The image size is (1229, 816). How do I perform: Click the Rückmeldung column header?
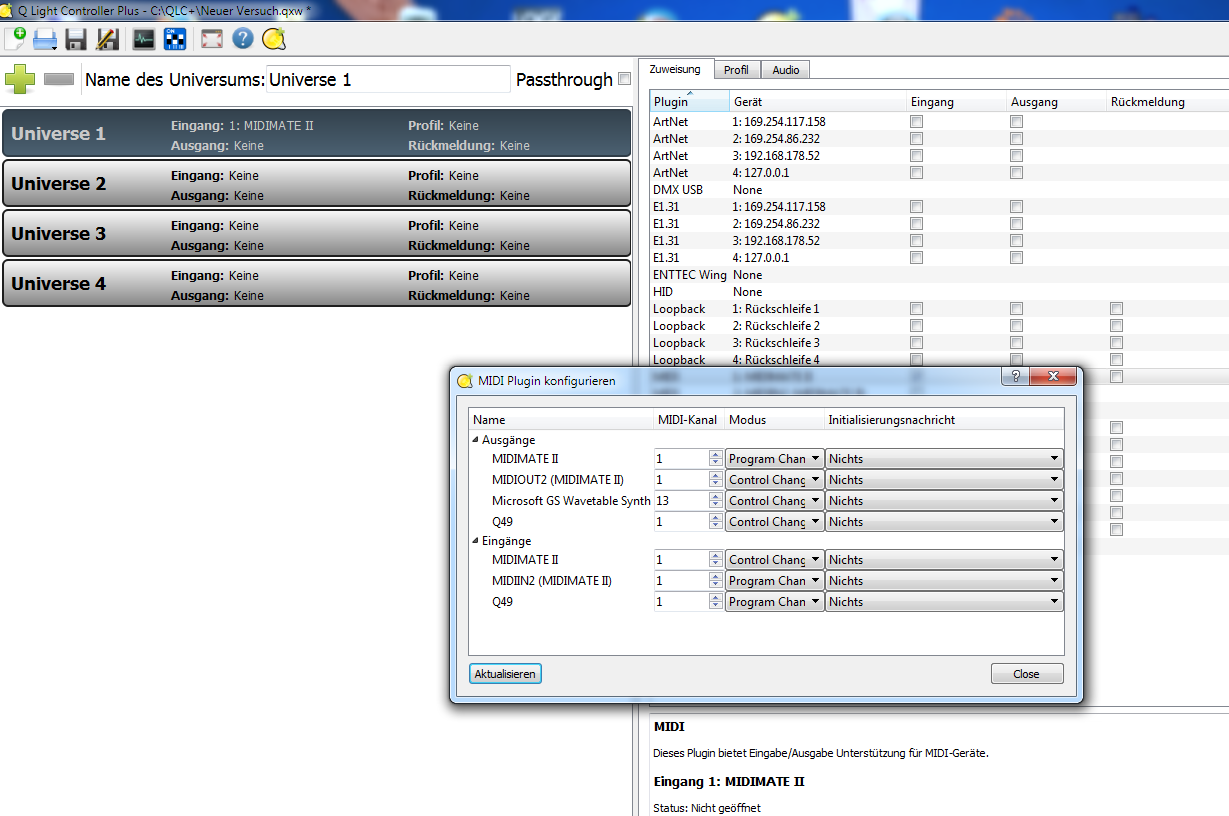(x=1167, y=102)
